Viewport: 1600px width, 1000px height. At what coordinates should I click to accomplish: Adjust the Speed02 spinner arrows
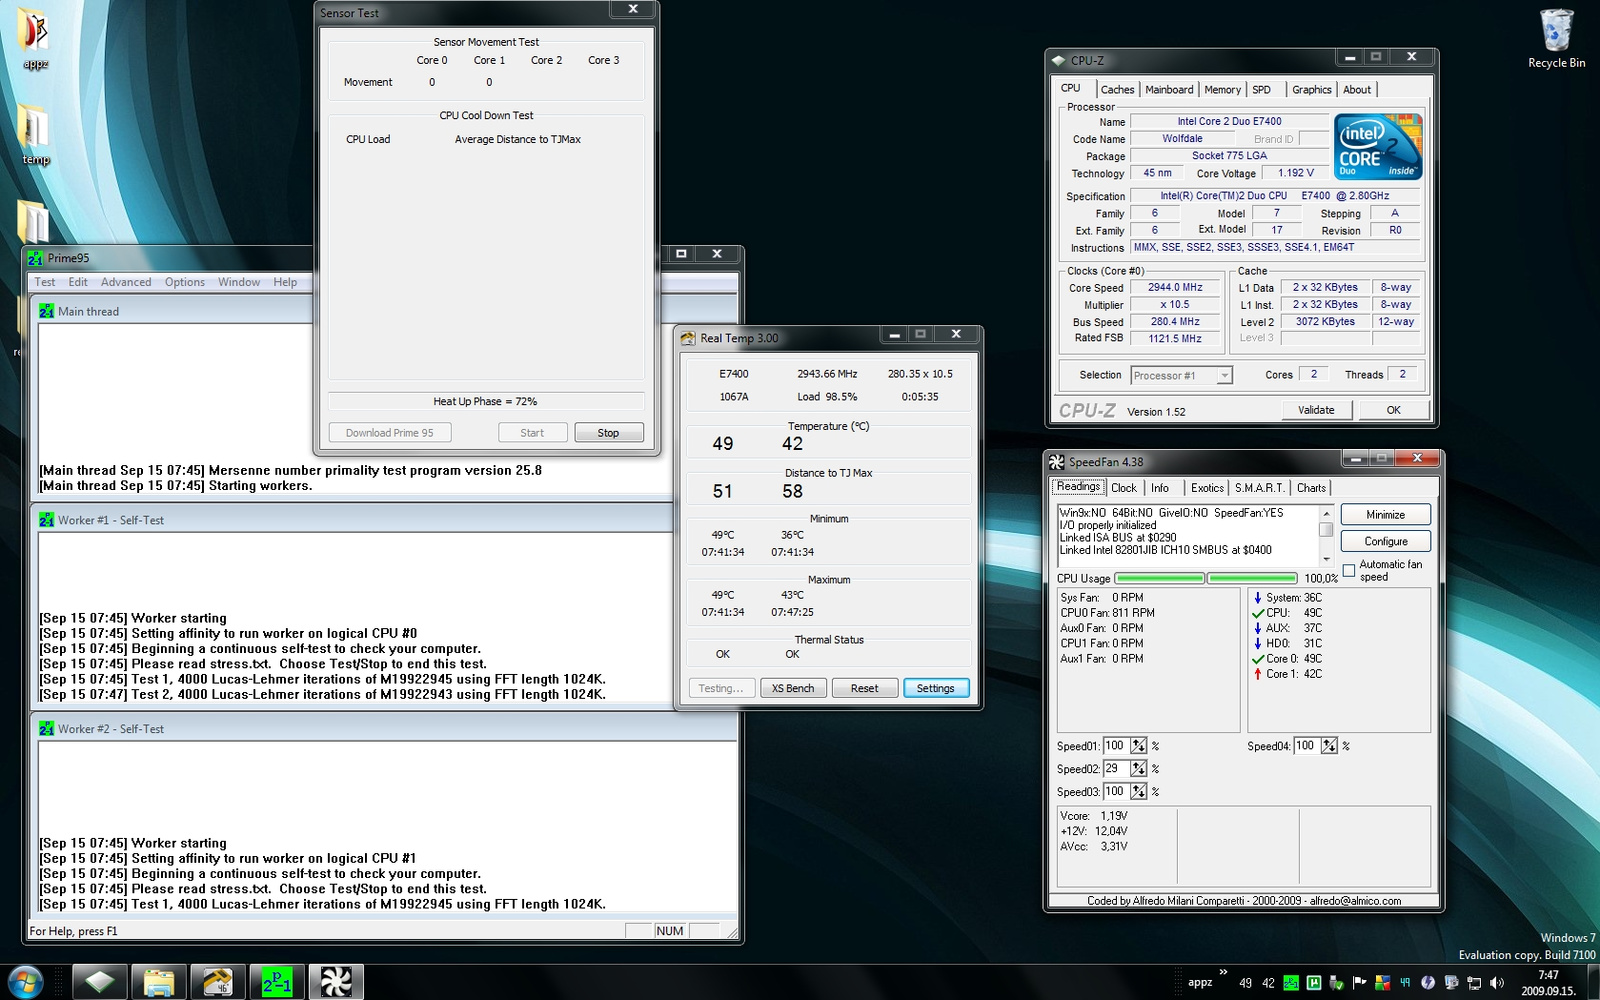tap(1139, 769)
